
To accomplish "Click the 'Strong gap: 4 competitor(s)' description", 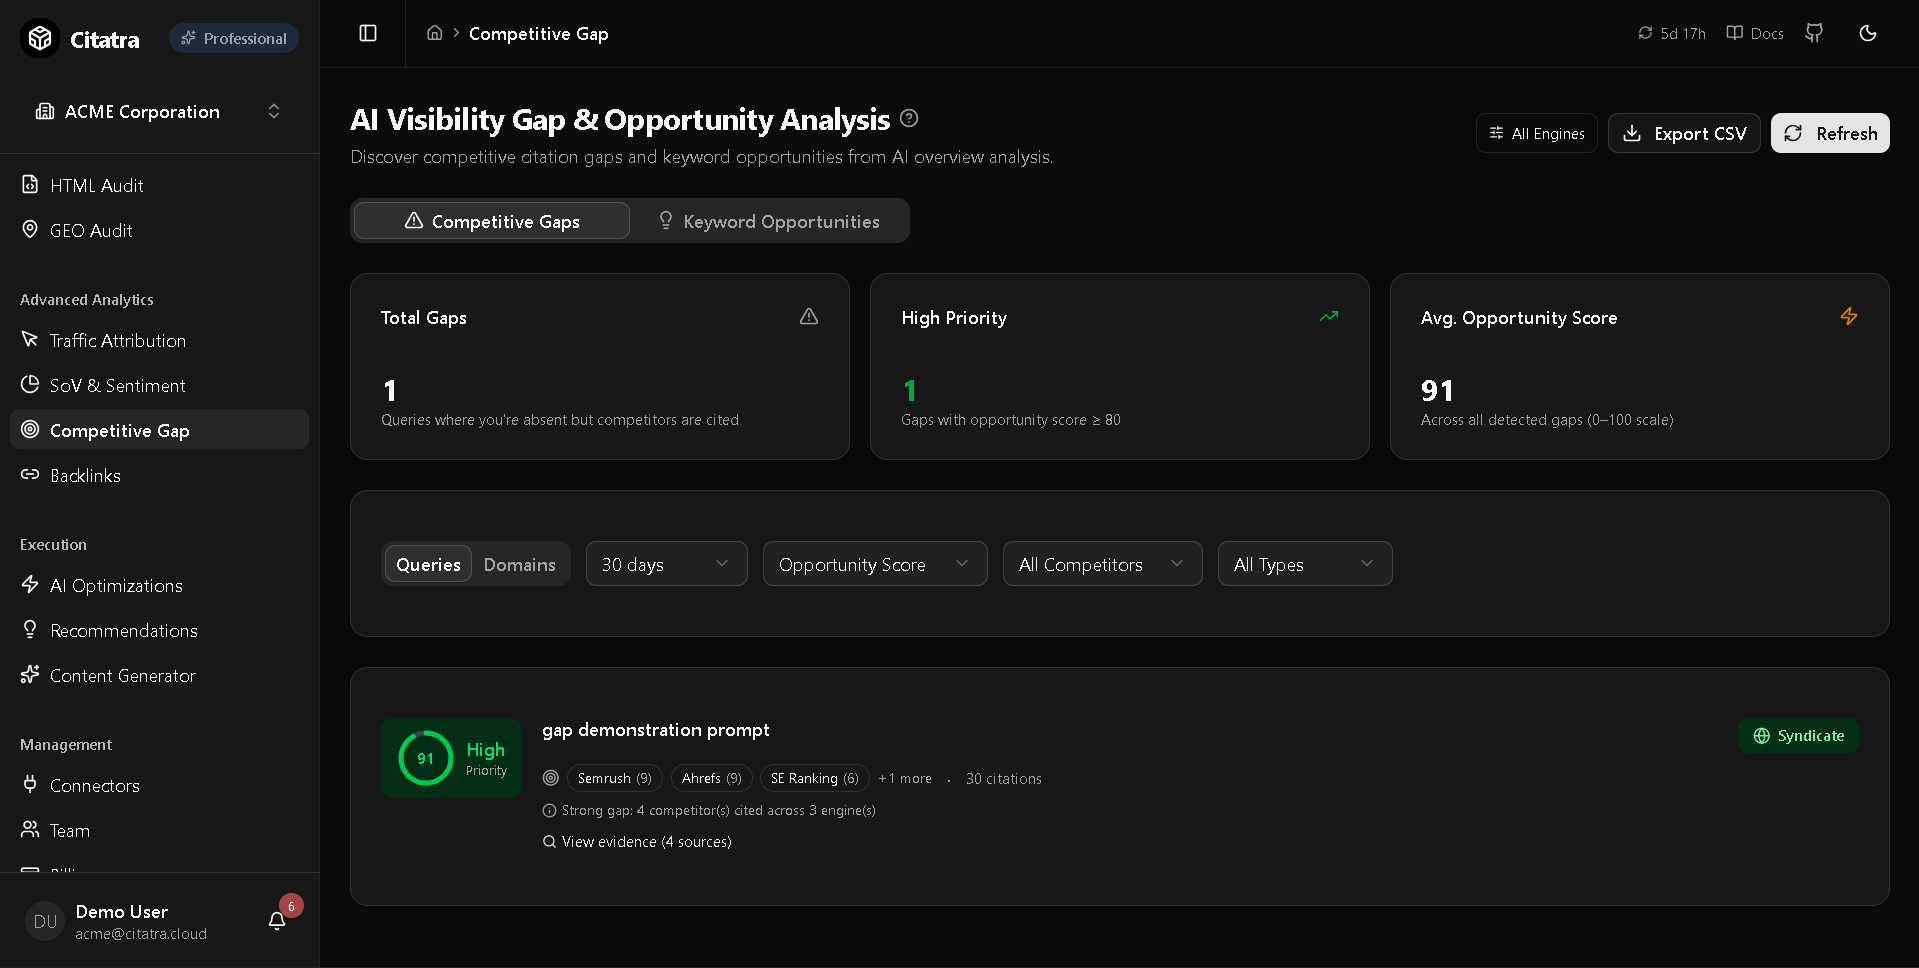I will (718, 810).
